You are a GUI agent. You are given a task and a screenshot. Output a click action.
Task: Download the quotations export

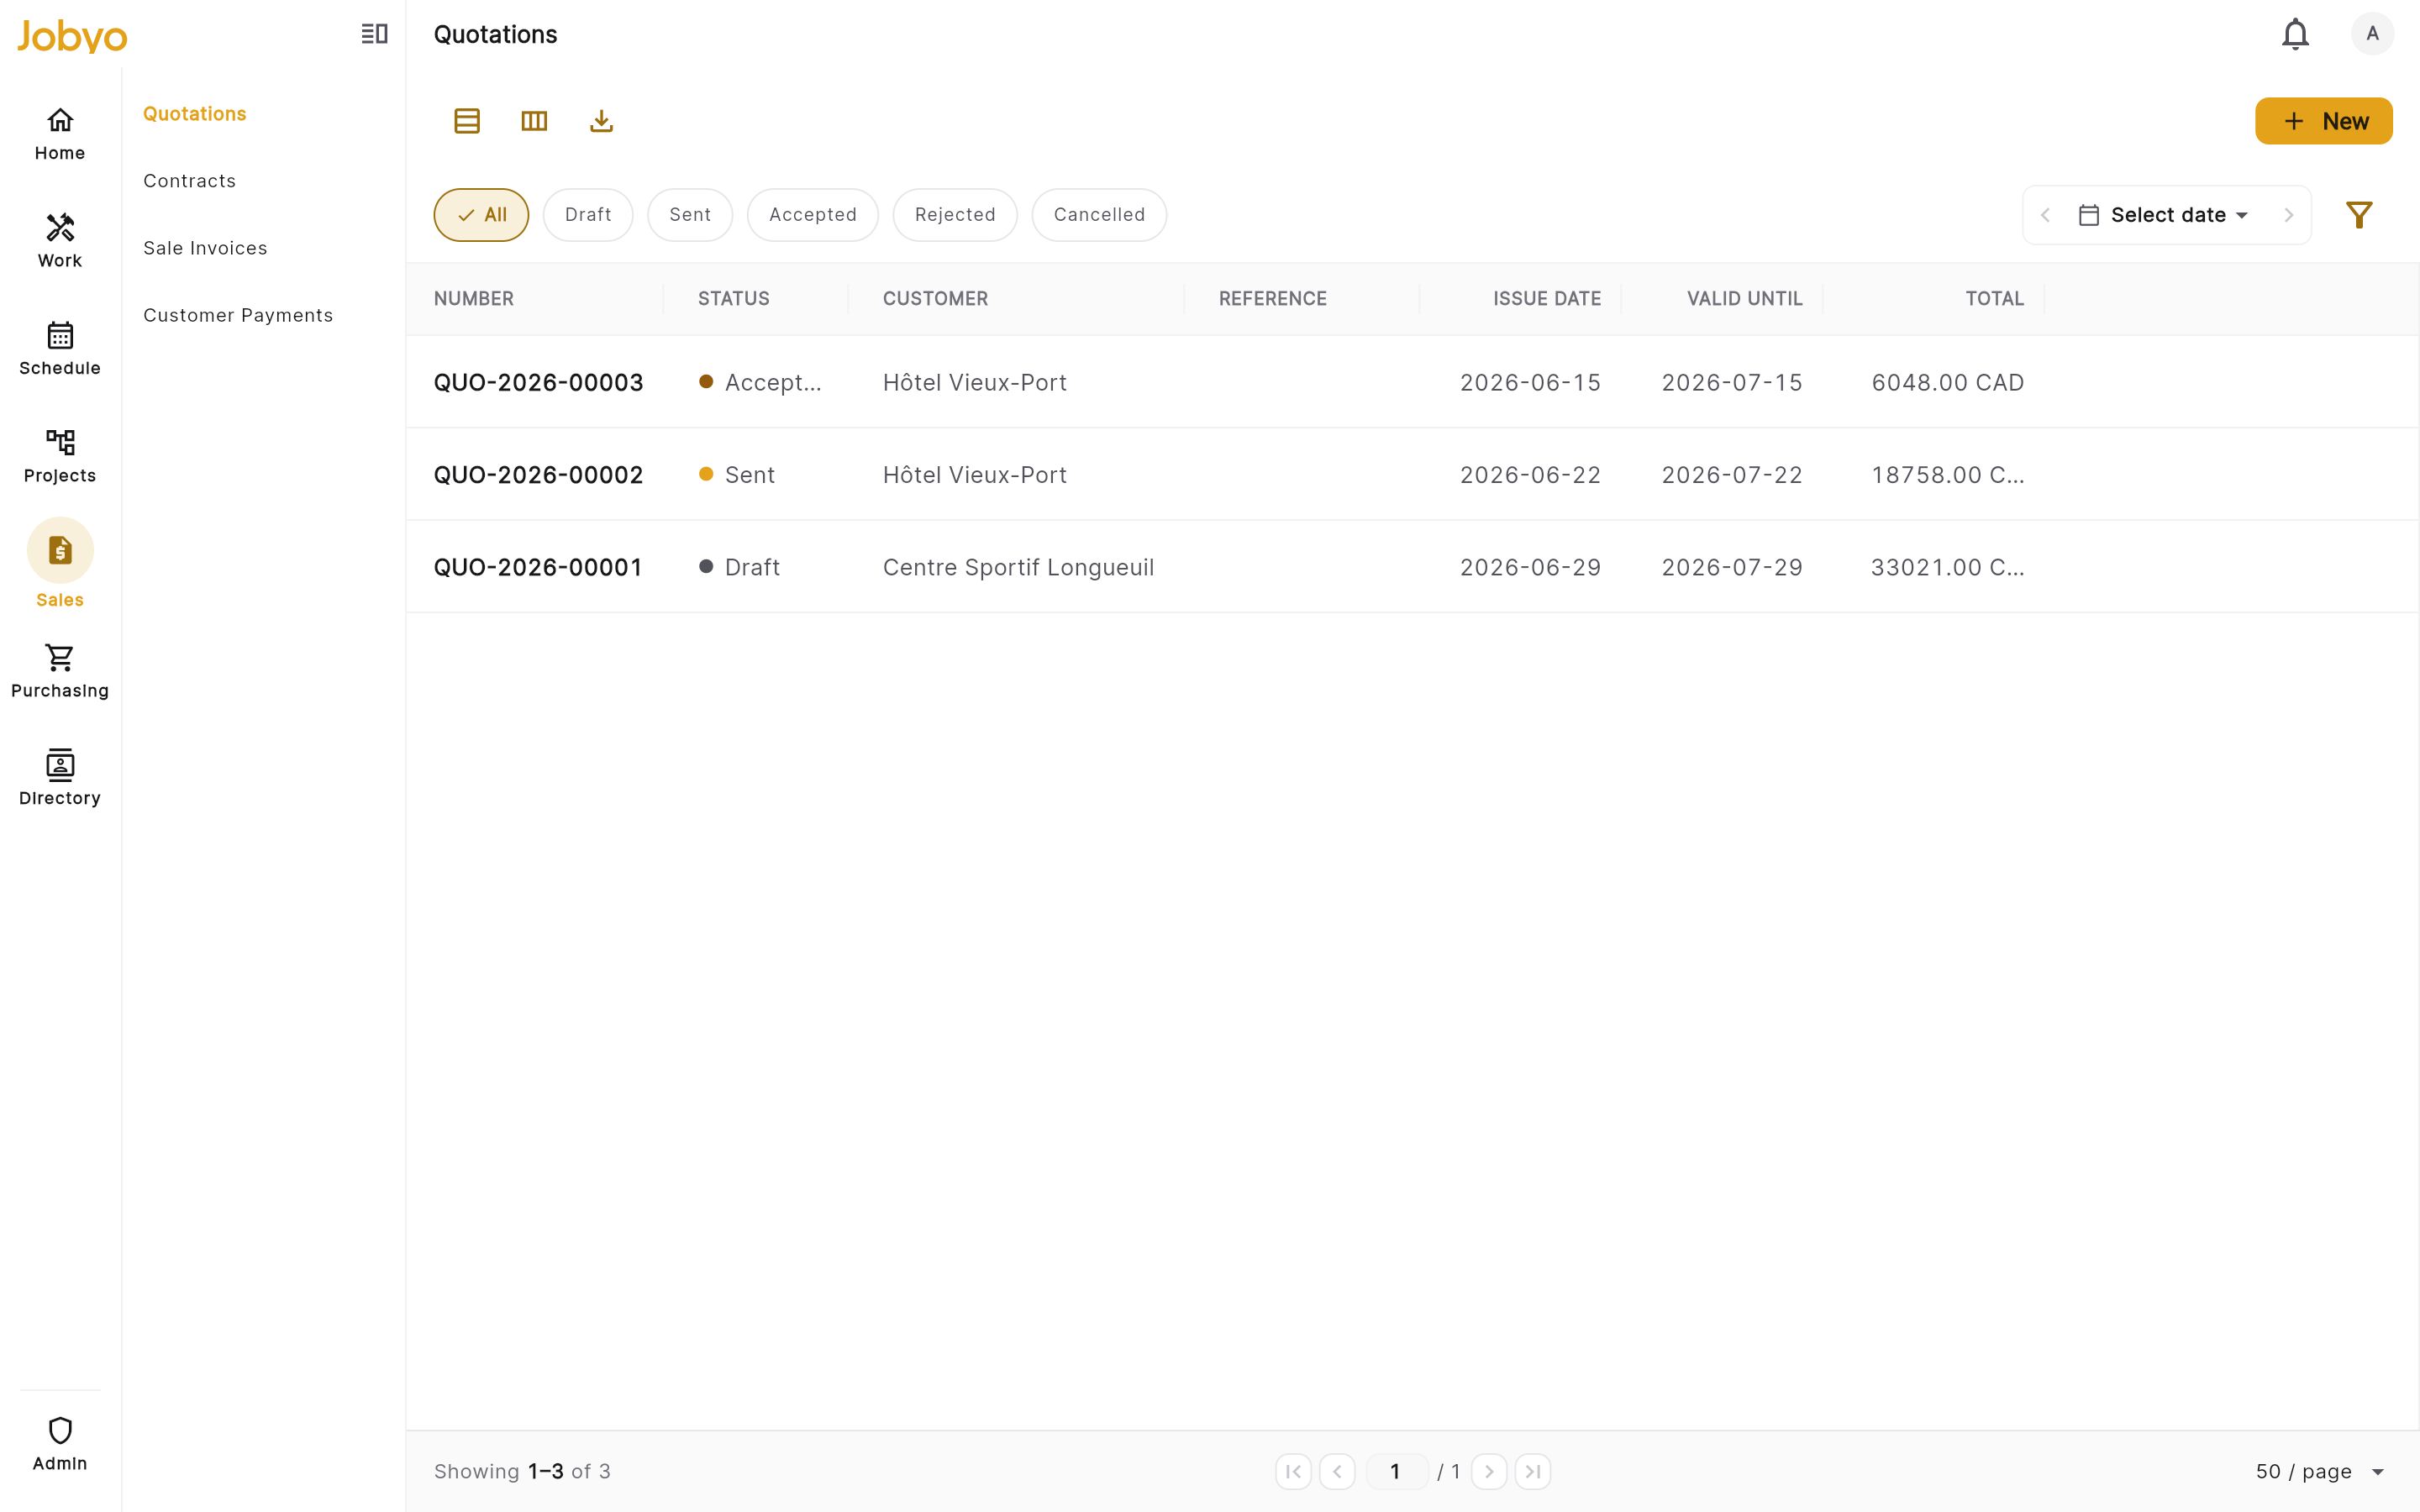(601, 121)
